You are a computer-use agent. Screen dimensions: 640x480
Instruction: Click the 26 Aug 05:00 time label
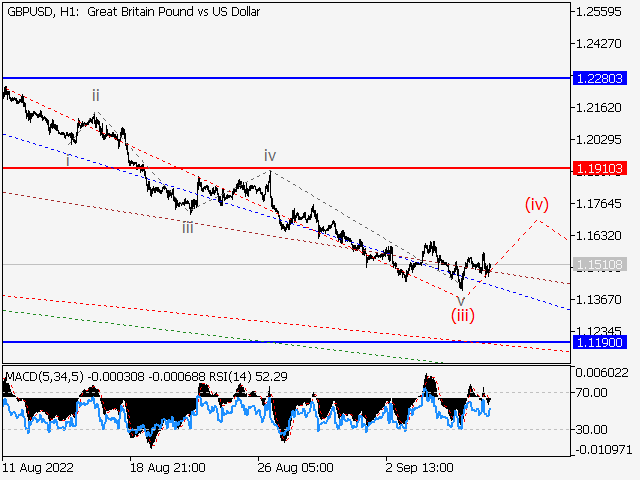point(296,467)
